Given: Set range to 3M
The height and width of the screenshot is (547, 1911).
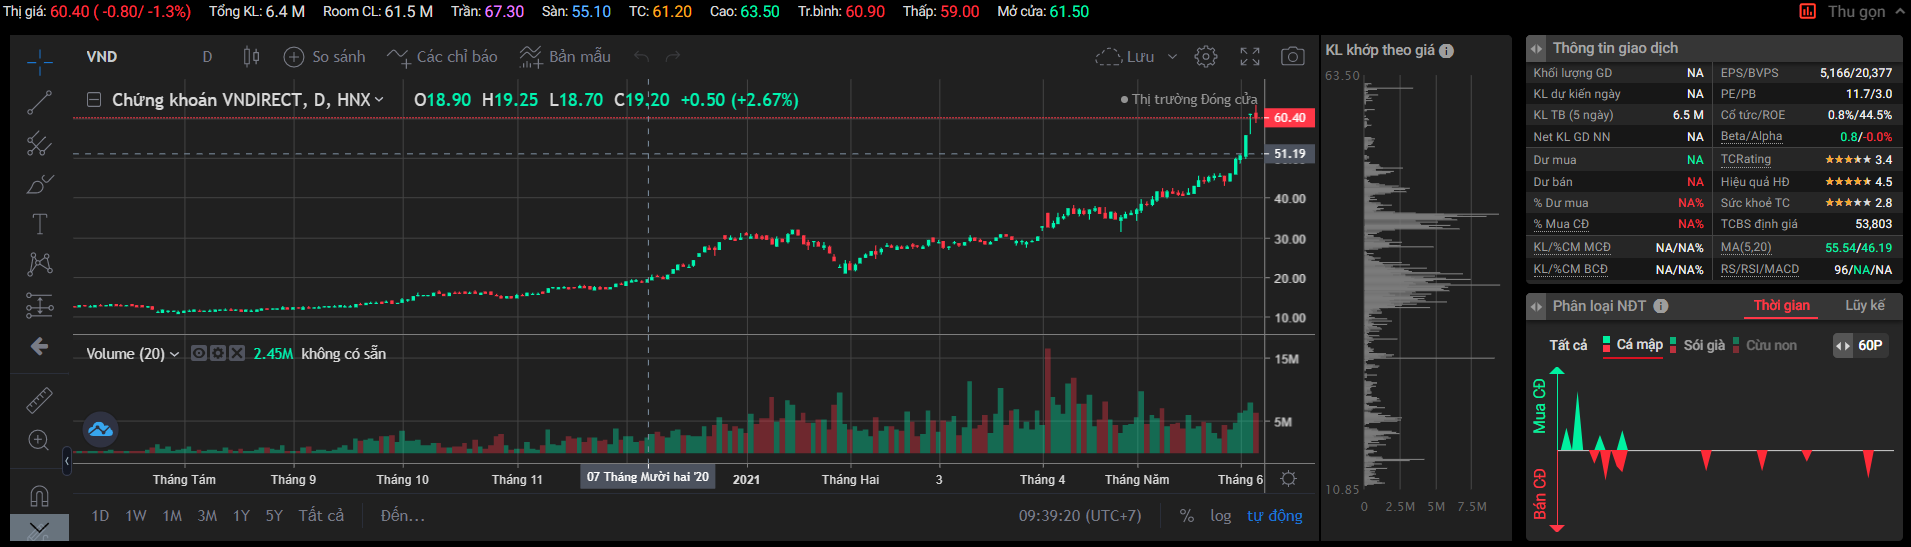Looking at the screenshot, I should (207, 516).
